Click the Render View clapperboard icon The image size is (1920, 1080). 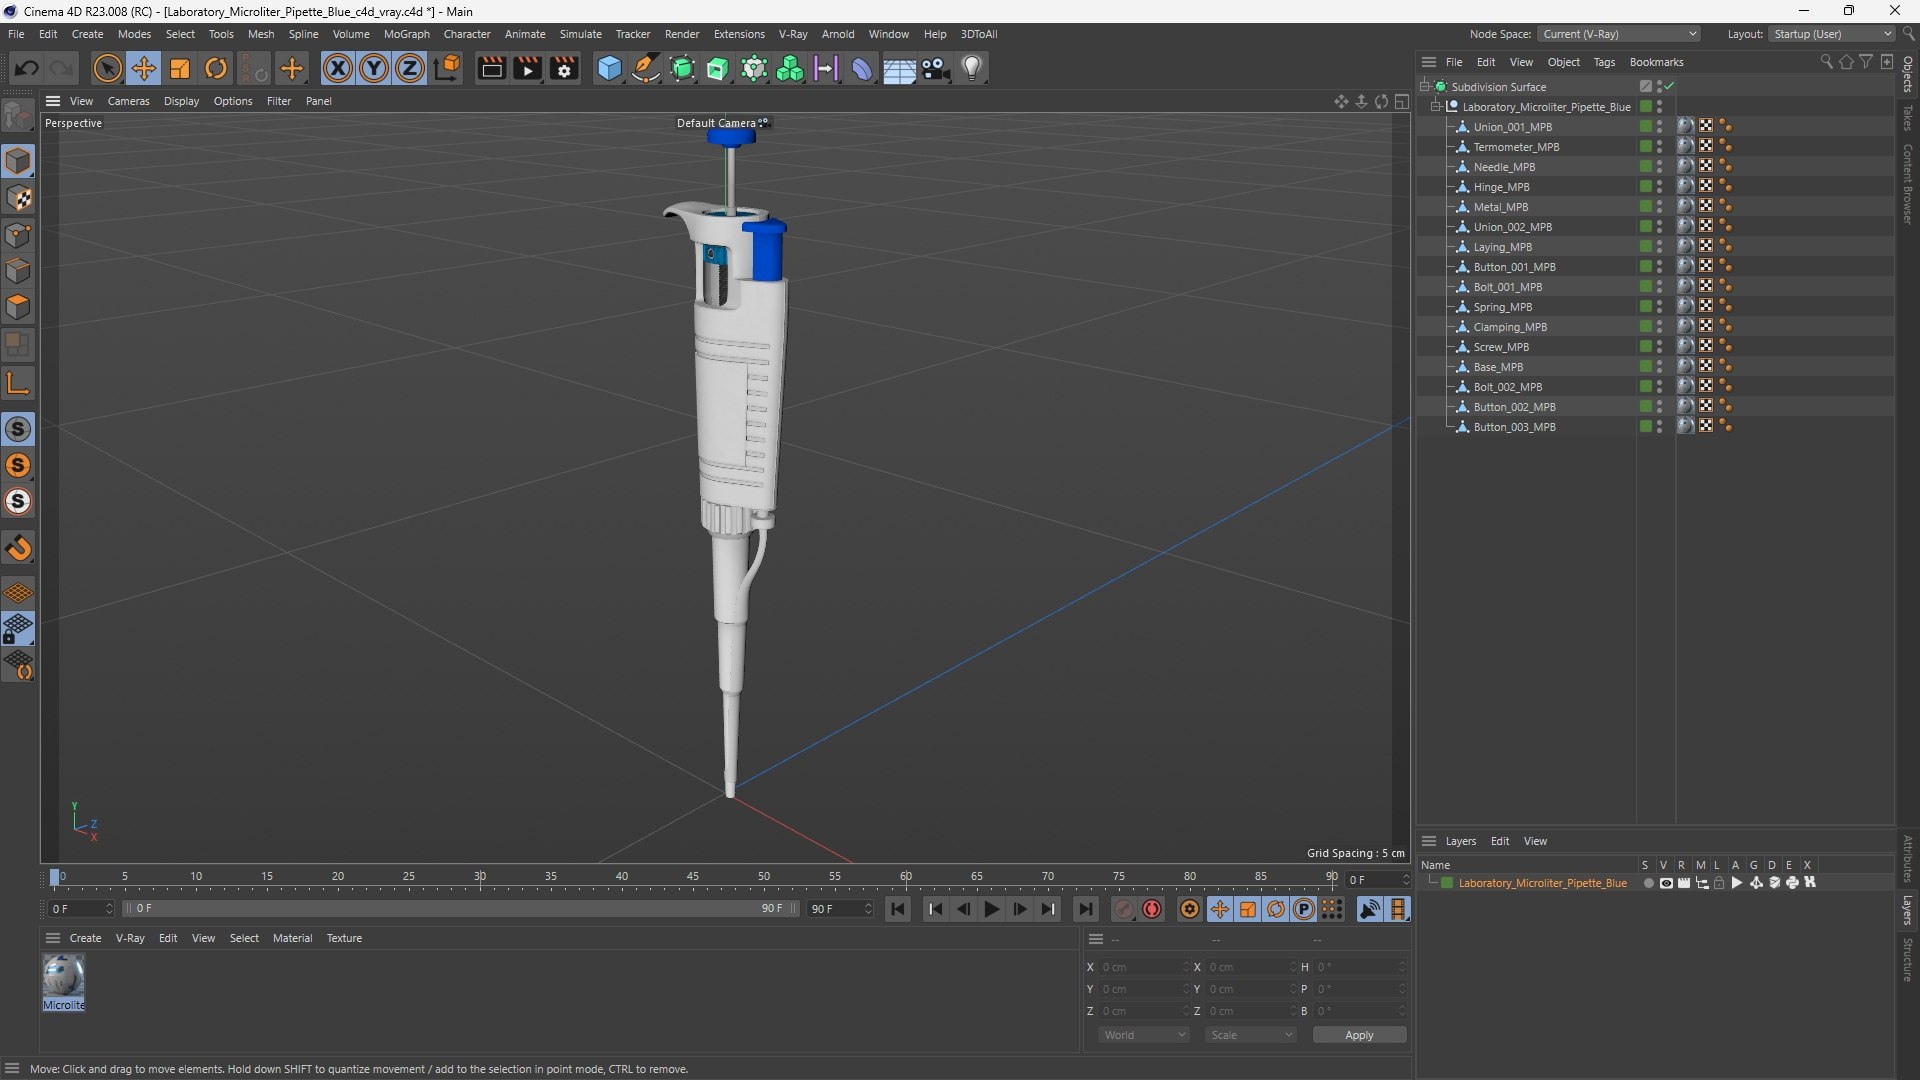click(x=491, y=68)
